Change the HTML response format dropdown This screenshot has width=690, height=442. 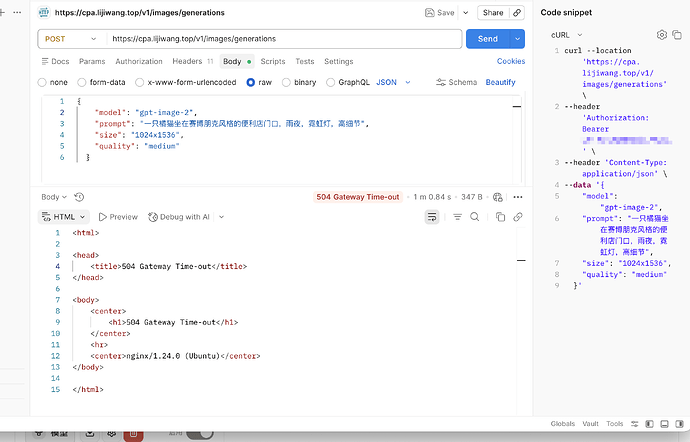tap(64, 217)
